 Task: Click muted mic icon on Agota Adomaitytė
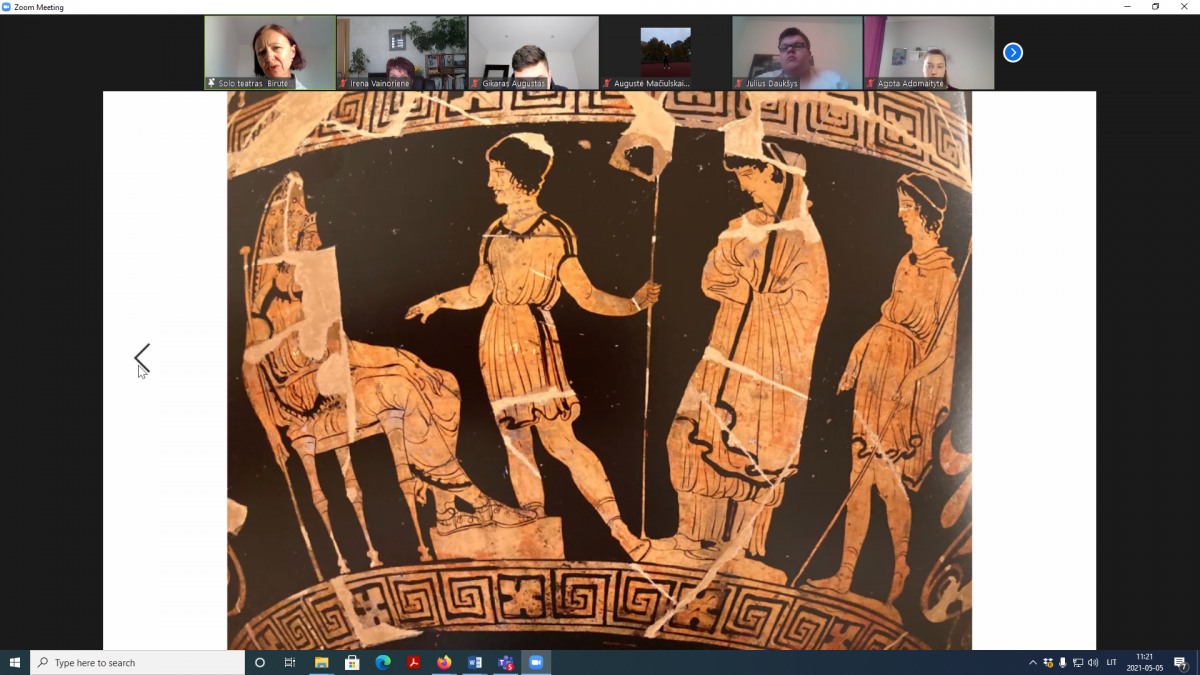(872, 83)
